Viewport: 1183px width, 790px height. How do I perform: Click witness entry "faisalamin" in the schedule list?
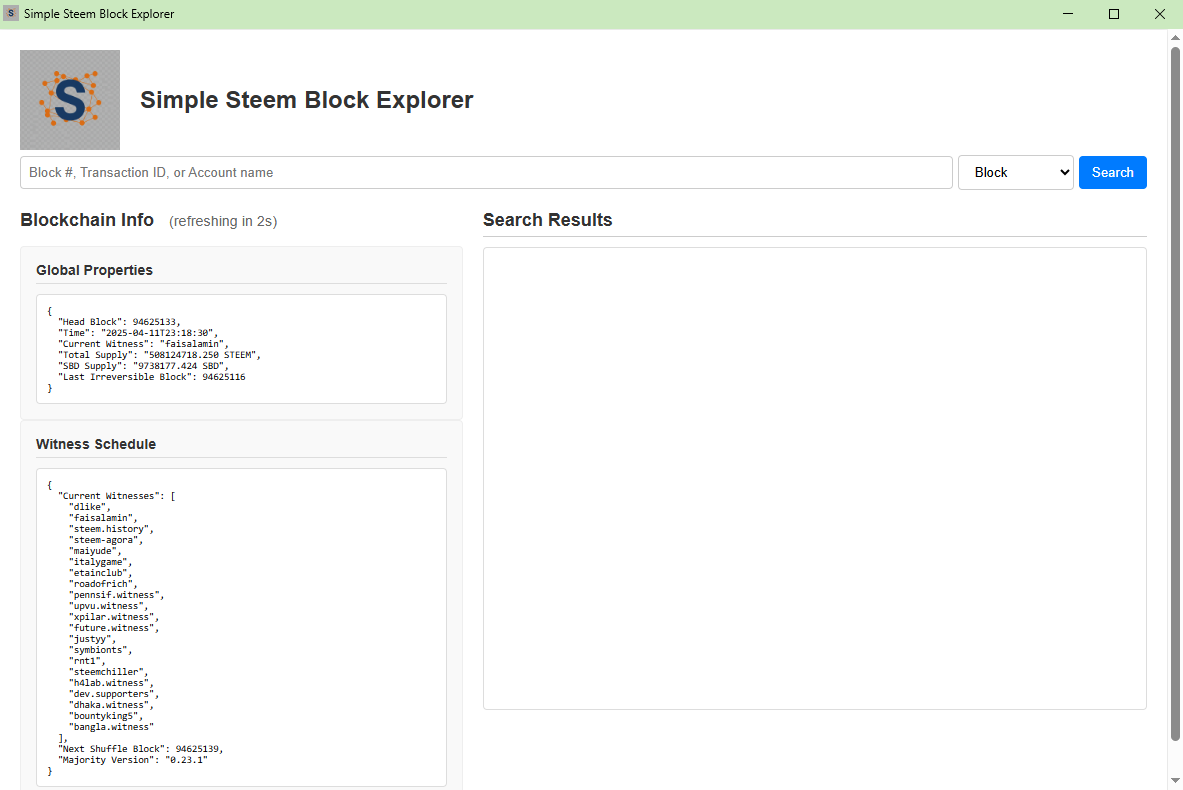[103, 518]
